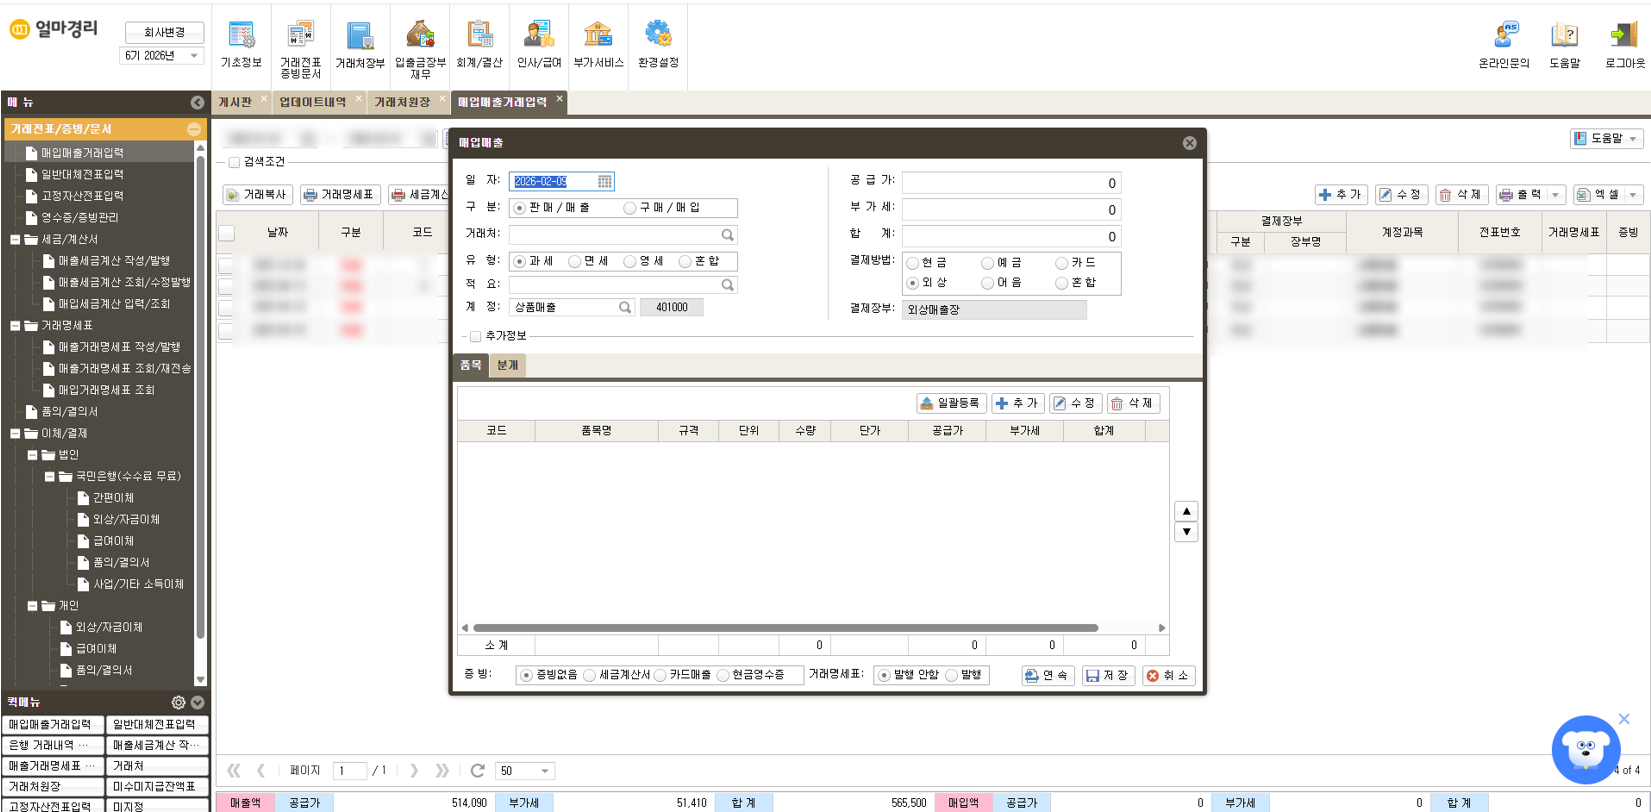Open the 도움말 dropdown at the right
The width and height of the screenshot is (1651, 812).
click(1606, 139)
